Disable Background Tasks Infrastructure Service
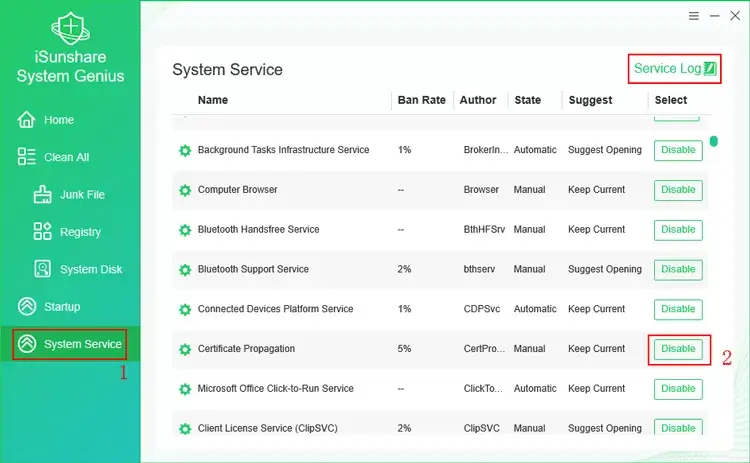The height and width of the screenshot is (463, 750). [x=678, y=150]
